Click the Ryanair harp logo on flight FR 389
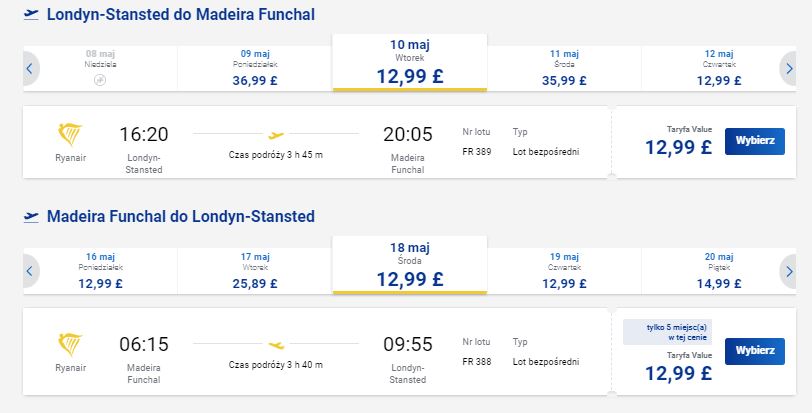812x413 pixels. pos(70,135)
